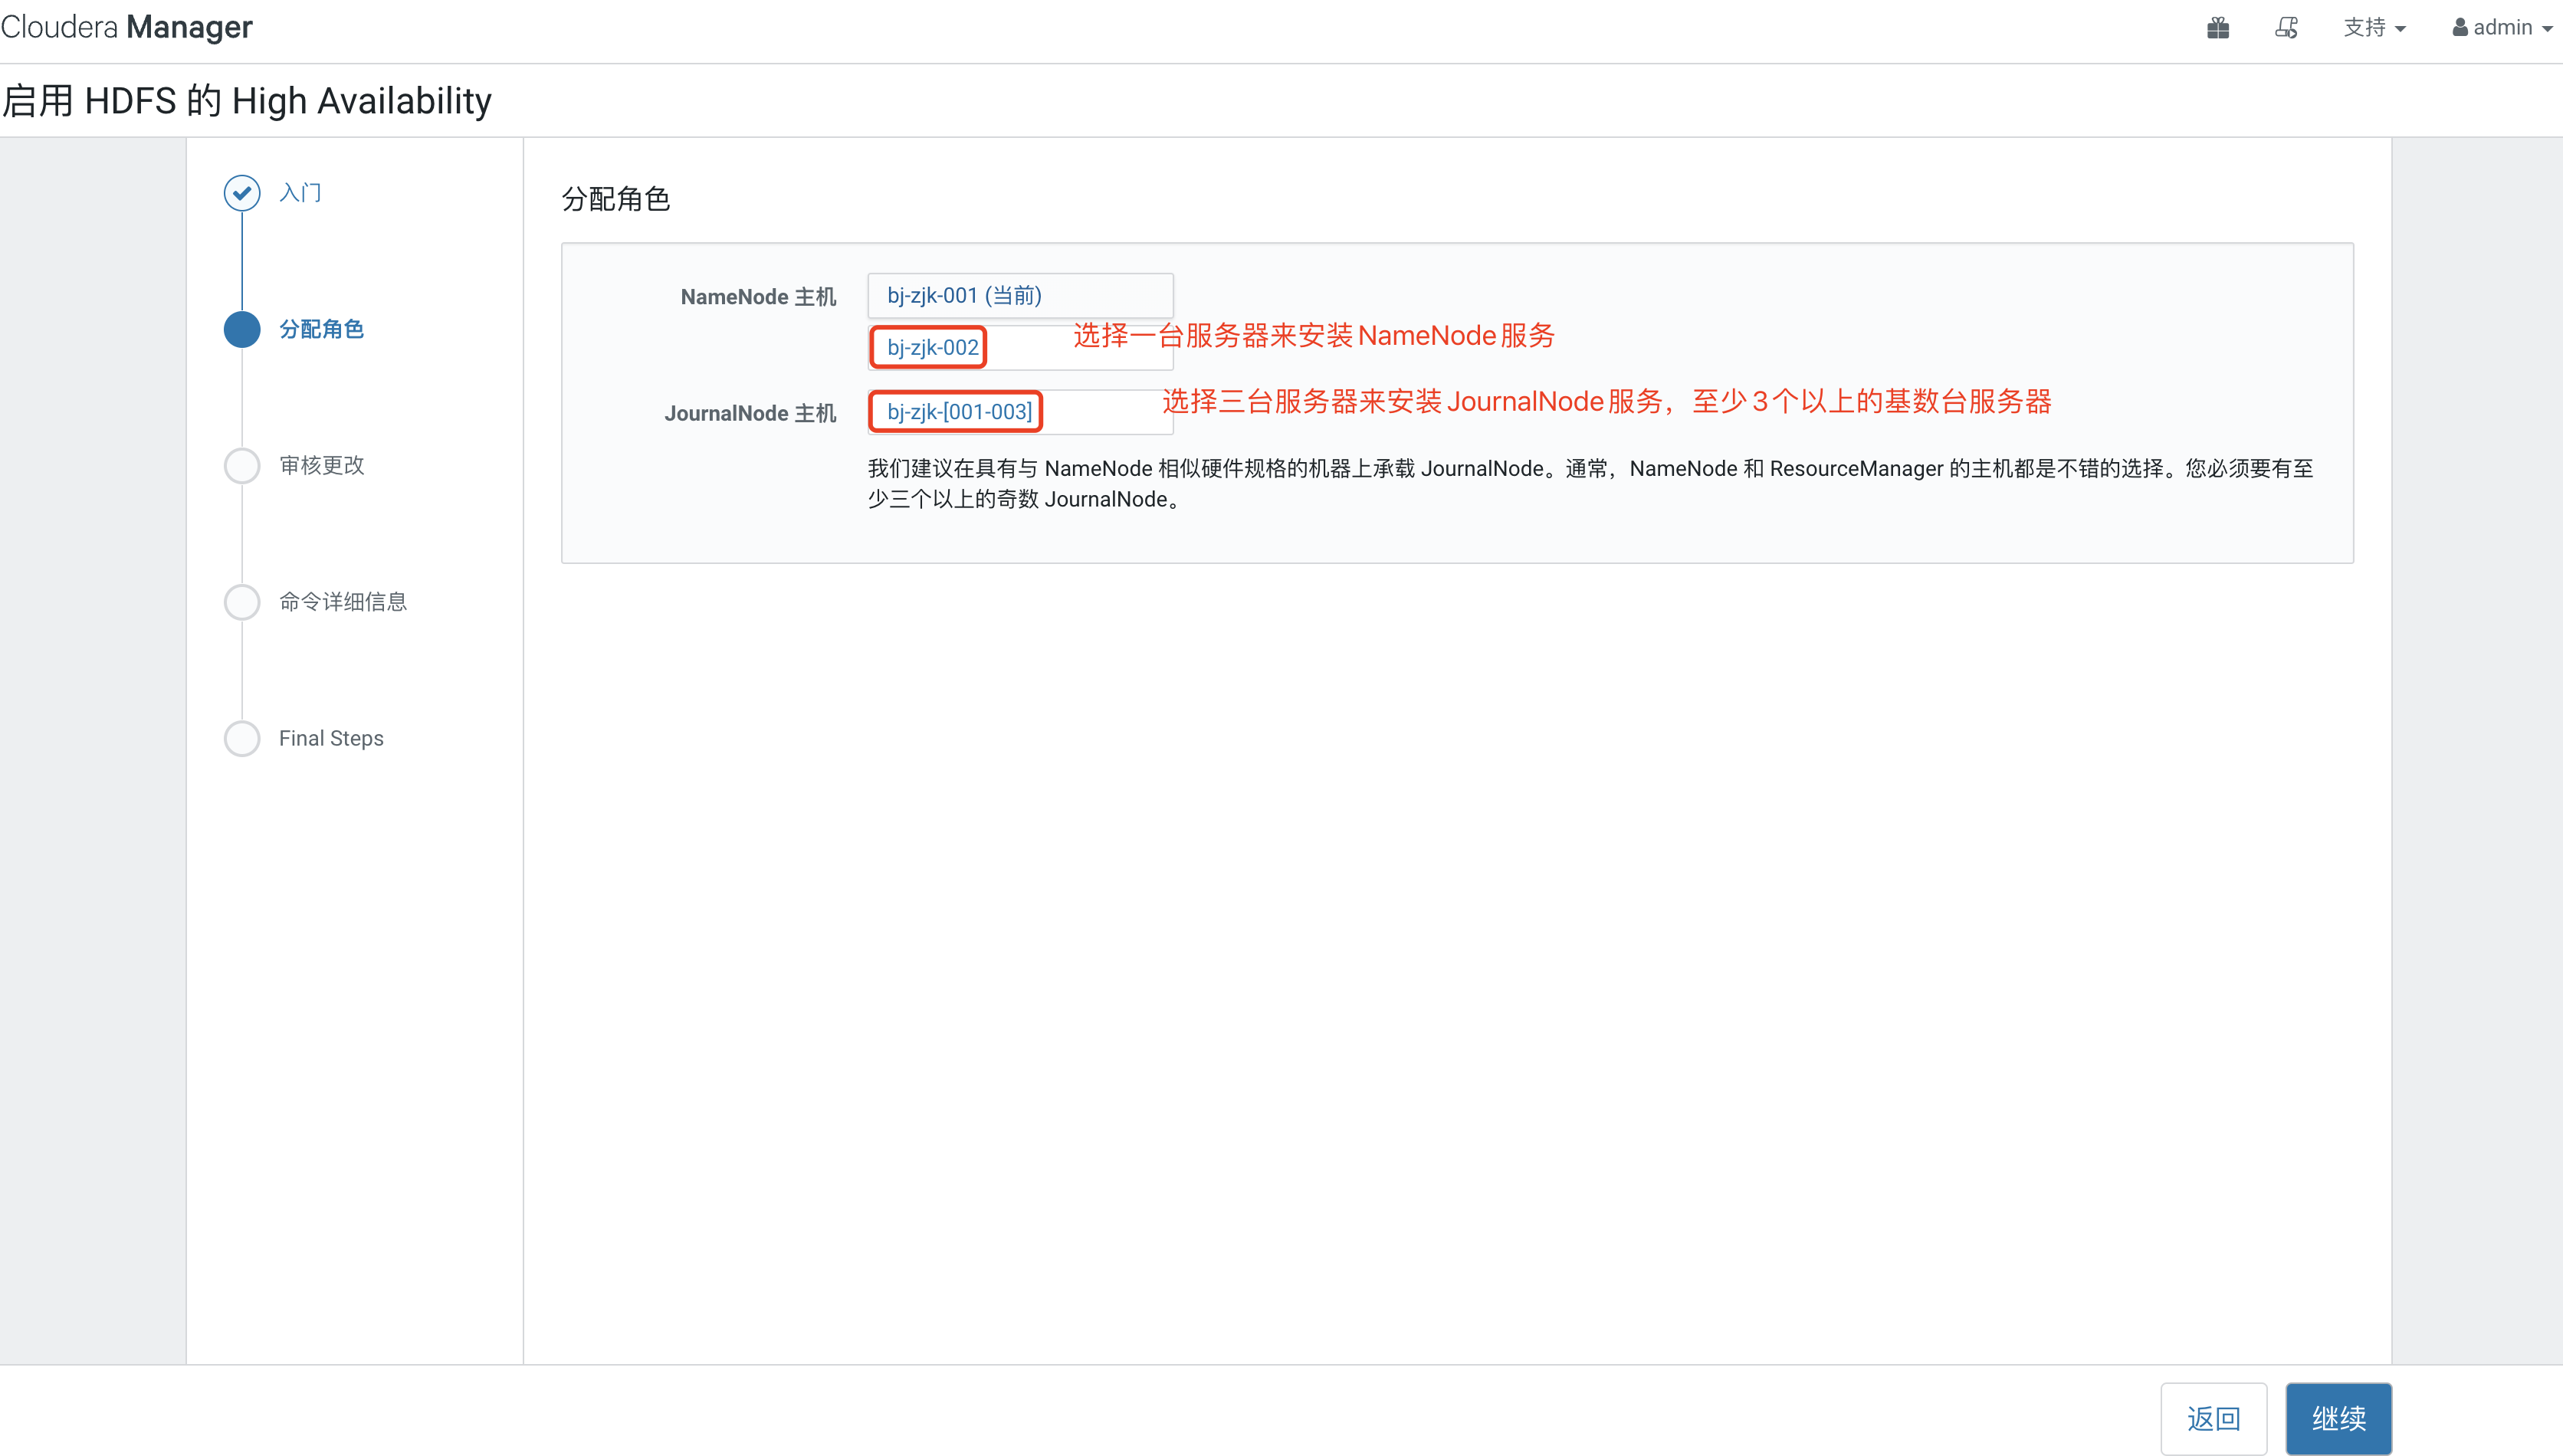Select the 入门 step in wizard sidebar

pos(298,192)
